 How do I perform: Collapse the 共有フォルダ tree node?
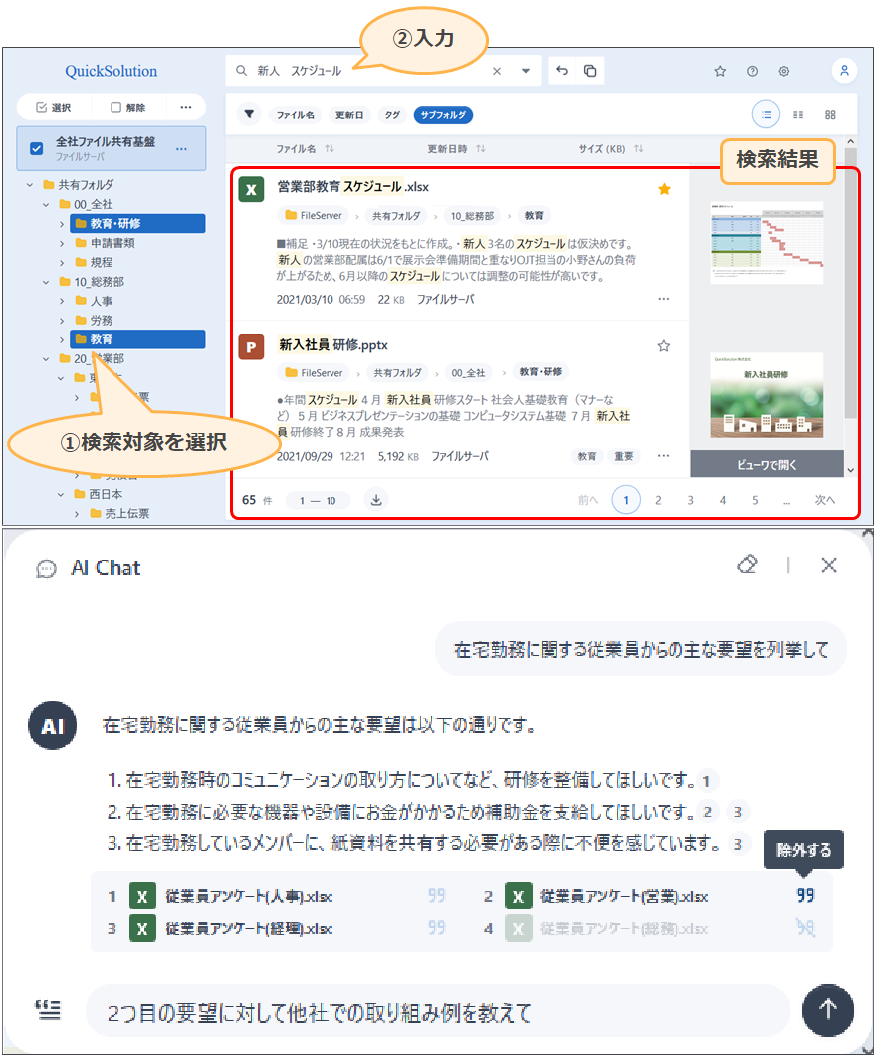[30, 185]
